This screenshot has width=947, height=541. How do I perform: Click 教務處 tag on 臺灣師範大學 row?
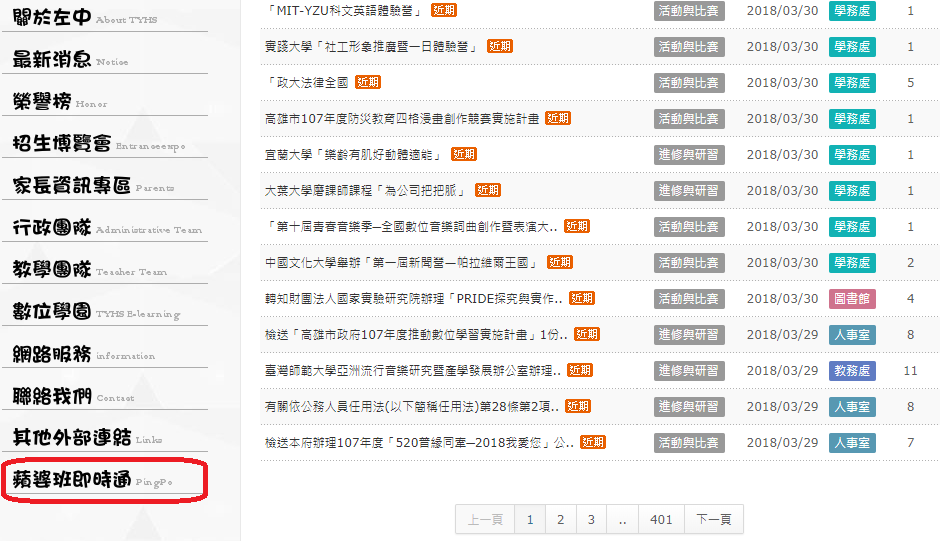tap(852, 371)
